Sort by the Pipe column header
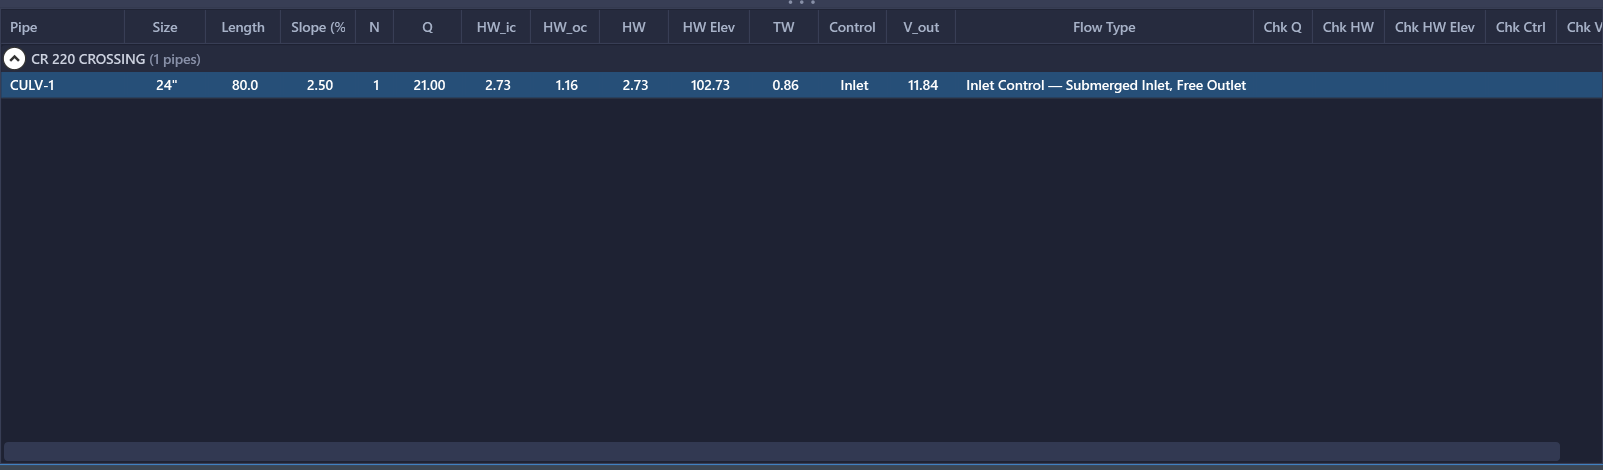Image resolution: width=1603 pixels, height=470 pixels. pos(62,27)
